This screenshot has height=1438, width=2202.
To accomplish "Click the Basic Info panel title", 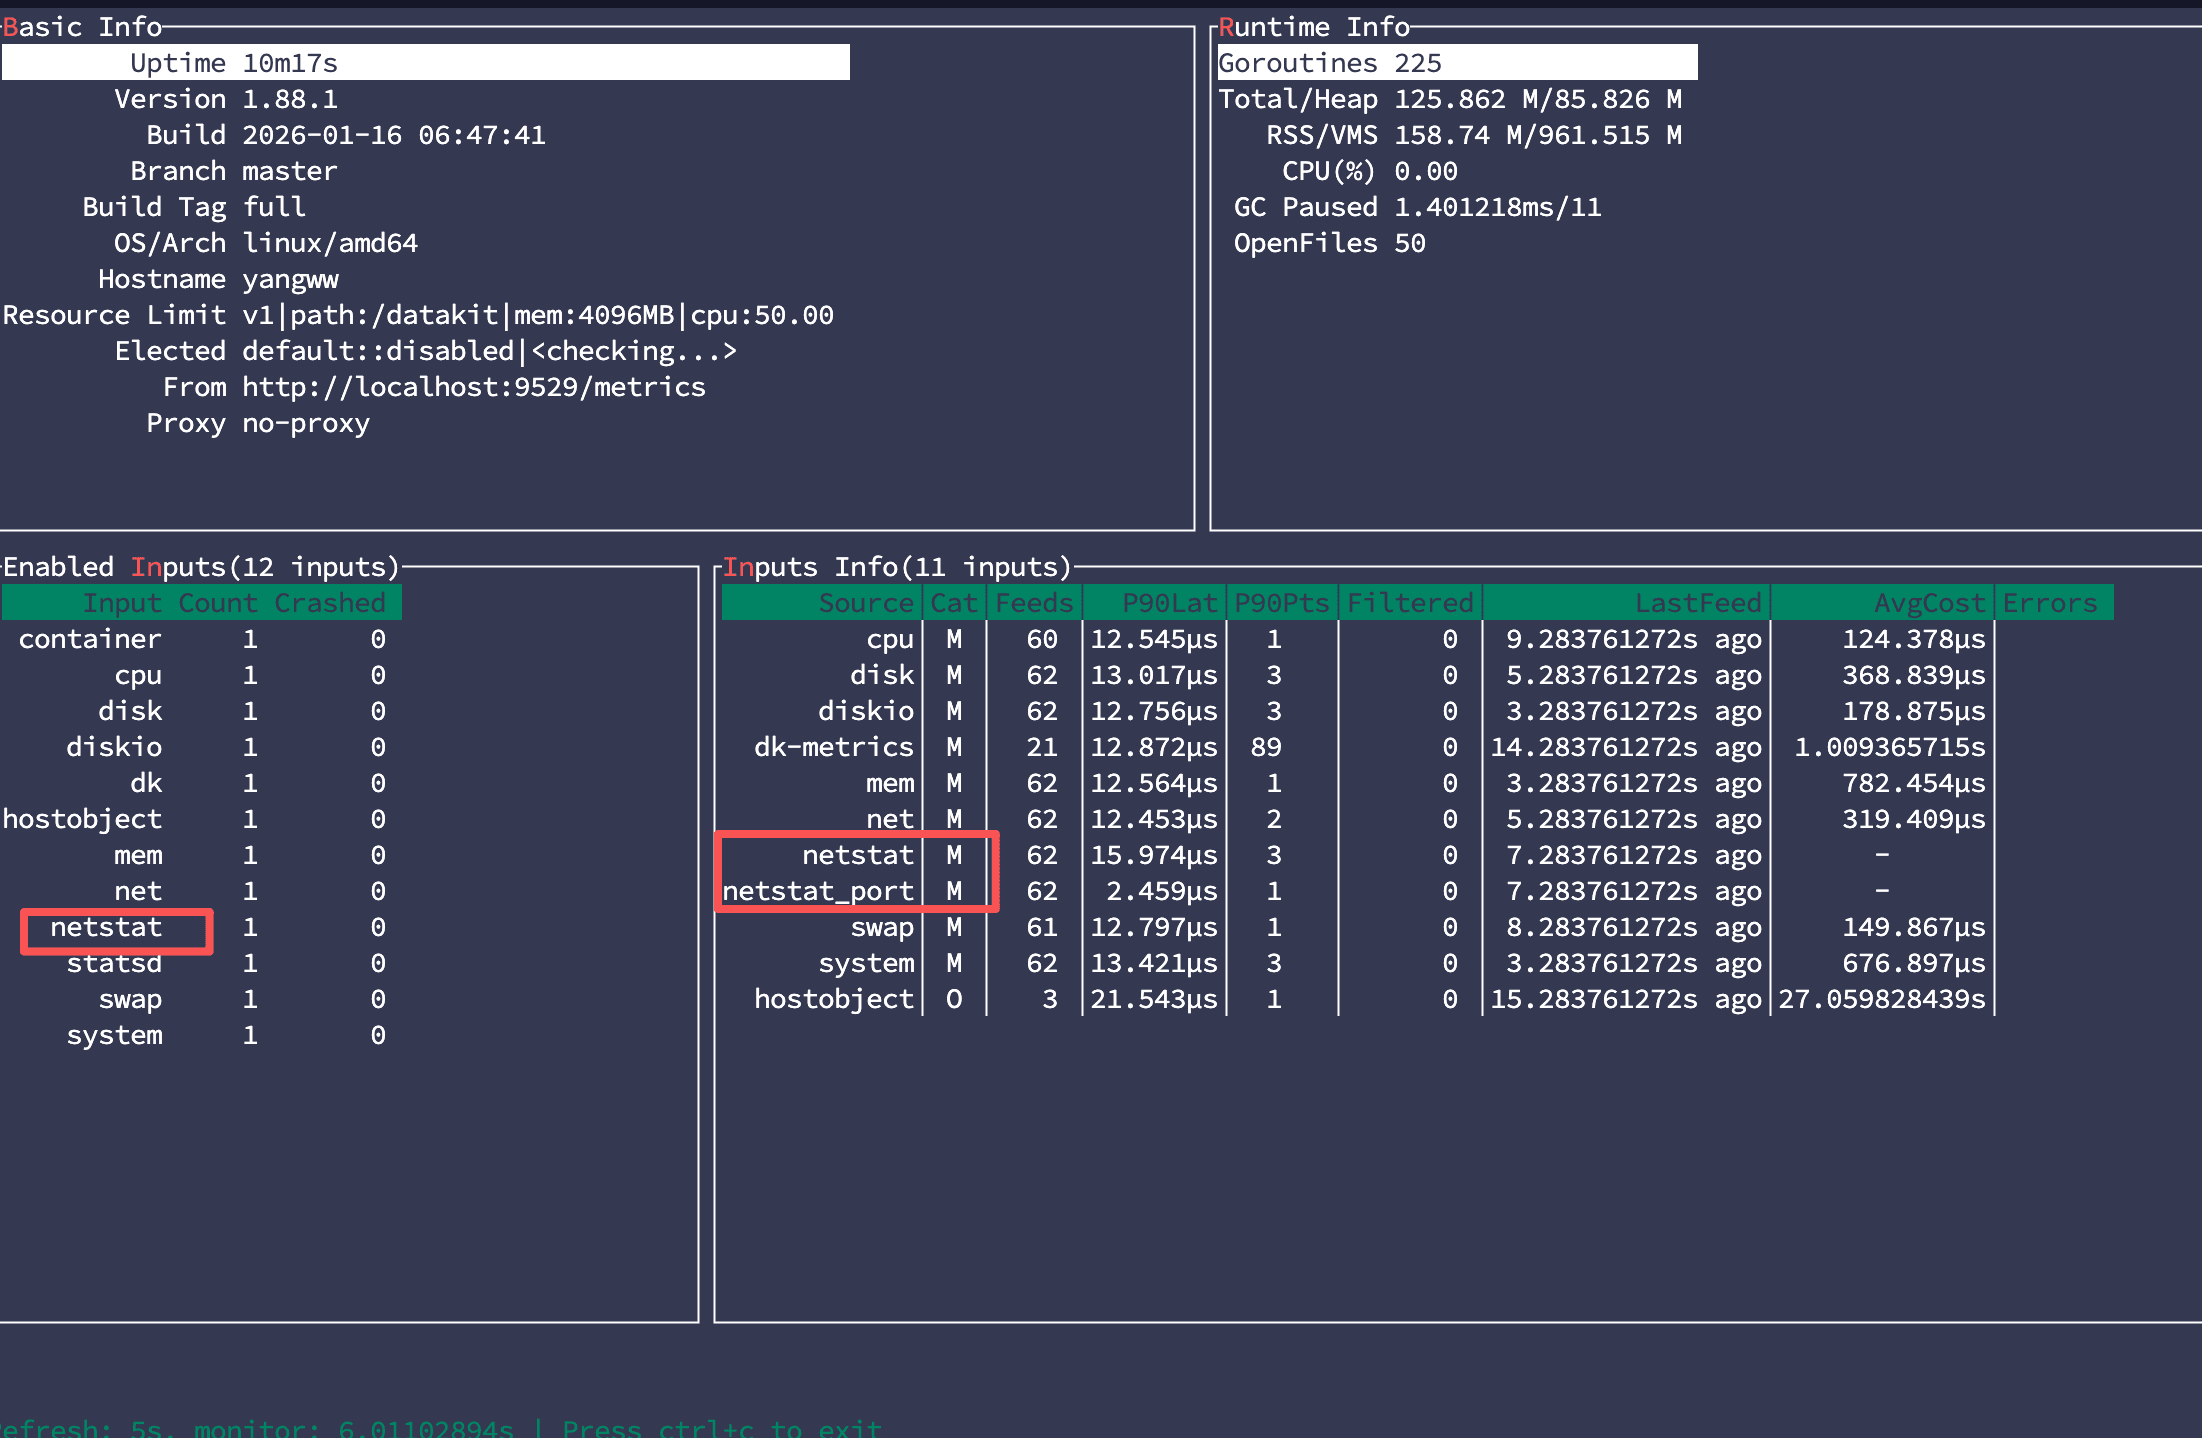I will (x=82, y=27).
